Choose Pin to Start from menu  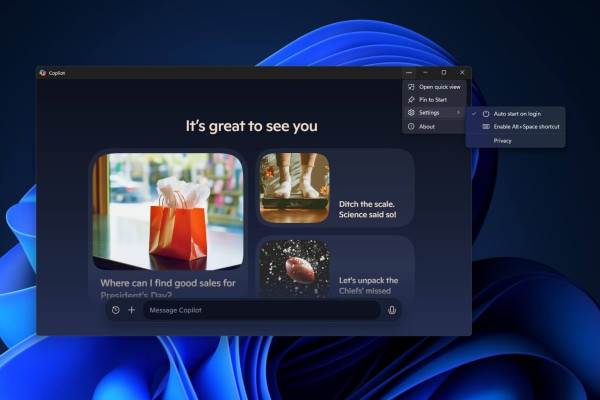click(x=434, y=100)
